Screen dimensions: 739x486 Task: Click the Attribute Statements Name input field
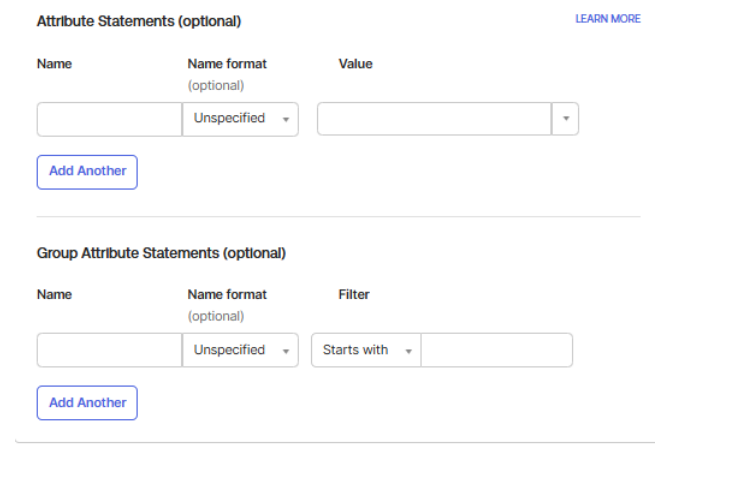[109, 119]
